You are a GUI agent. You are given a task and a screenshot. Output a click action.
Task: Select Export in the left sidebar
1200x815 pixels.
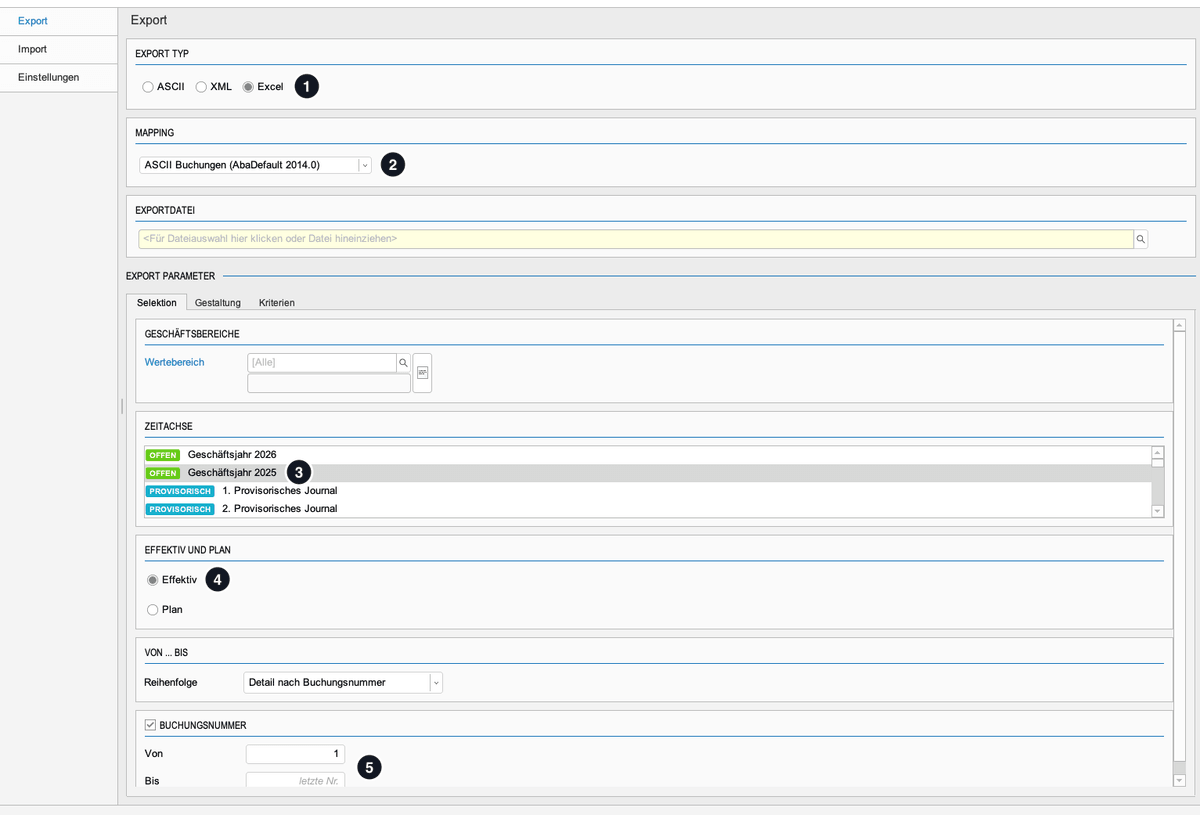pos(59,20)
